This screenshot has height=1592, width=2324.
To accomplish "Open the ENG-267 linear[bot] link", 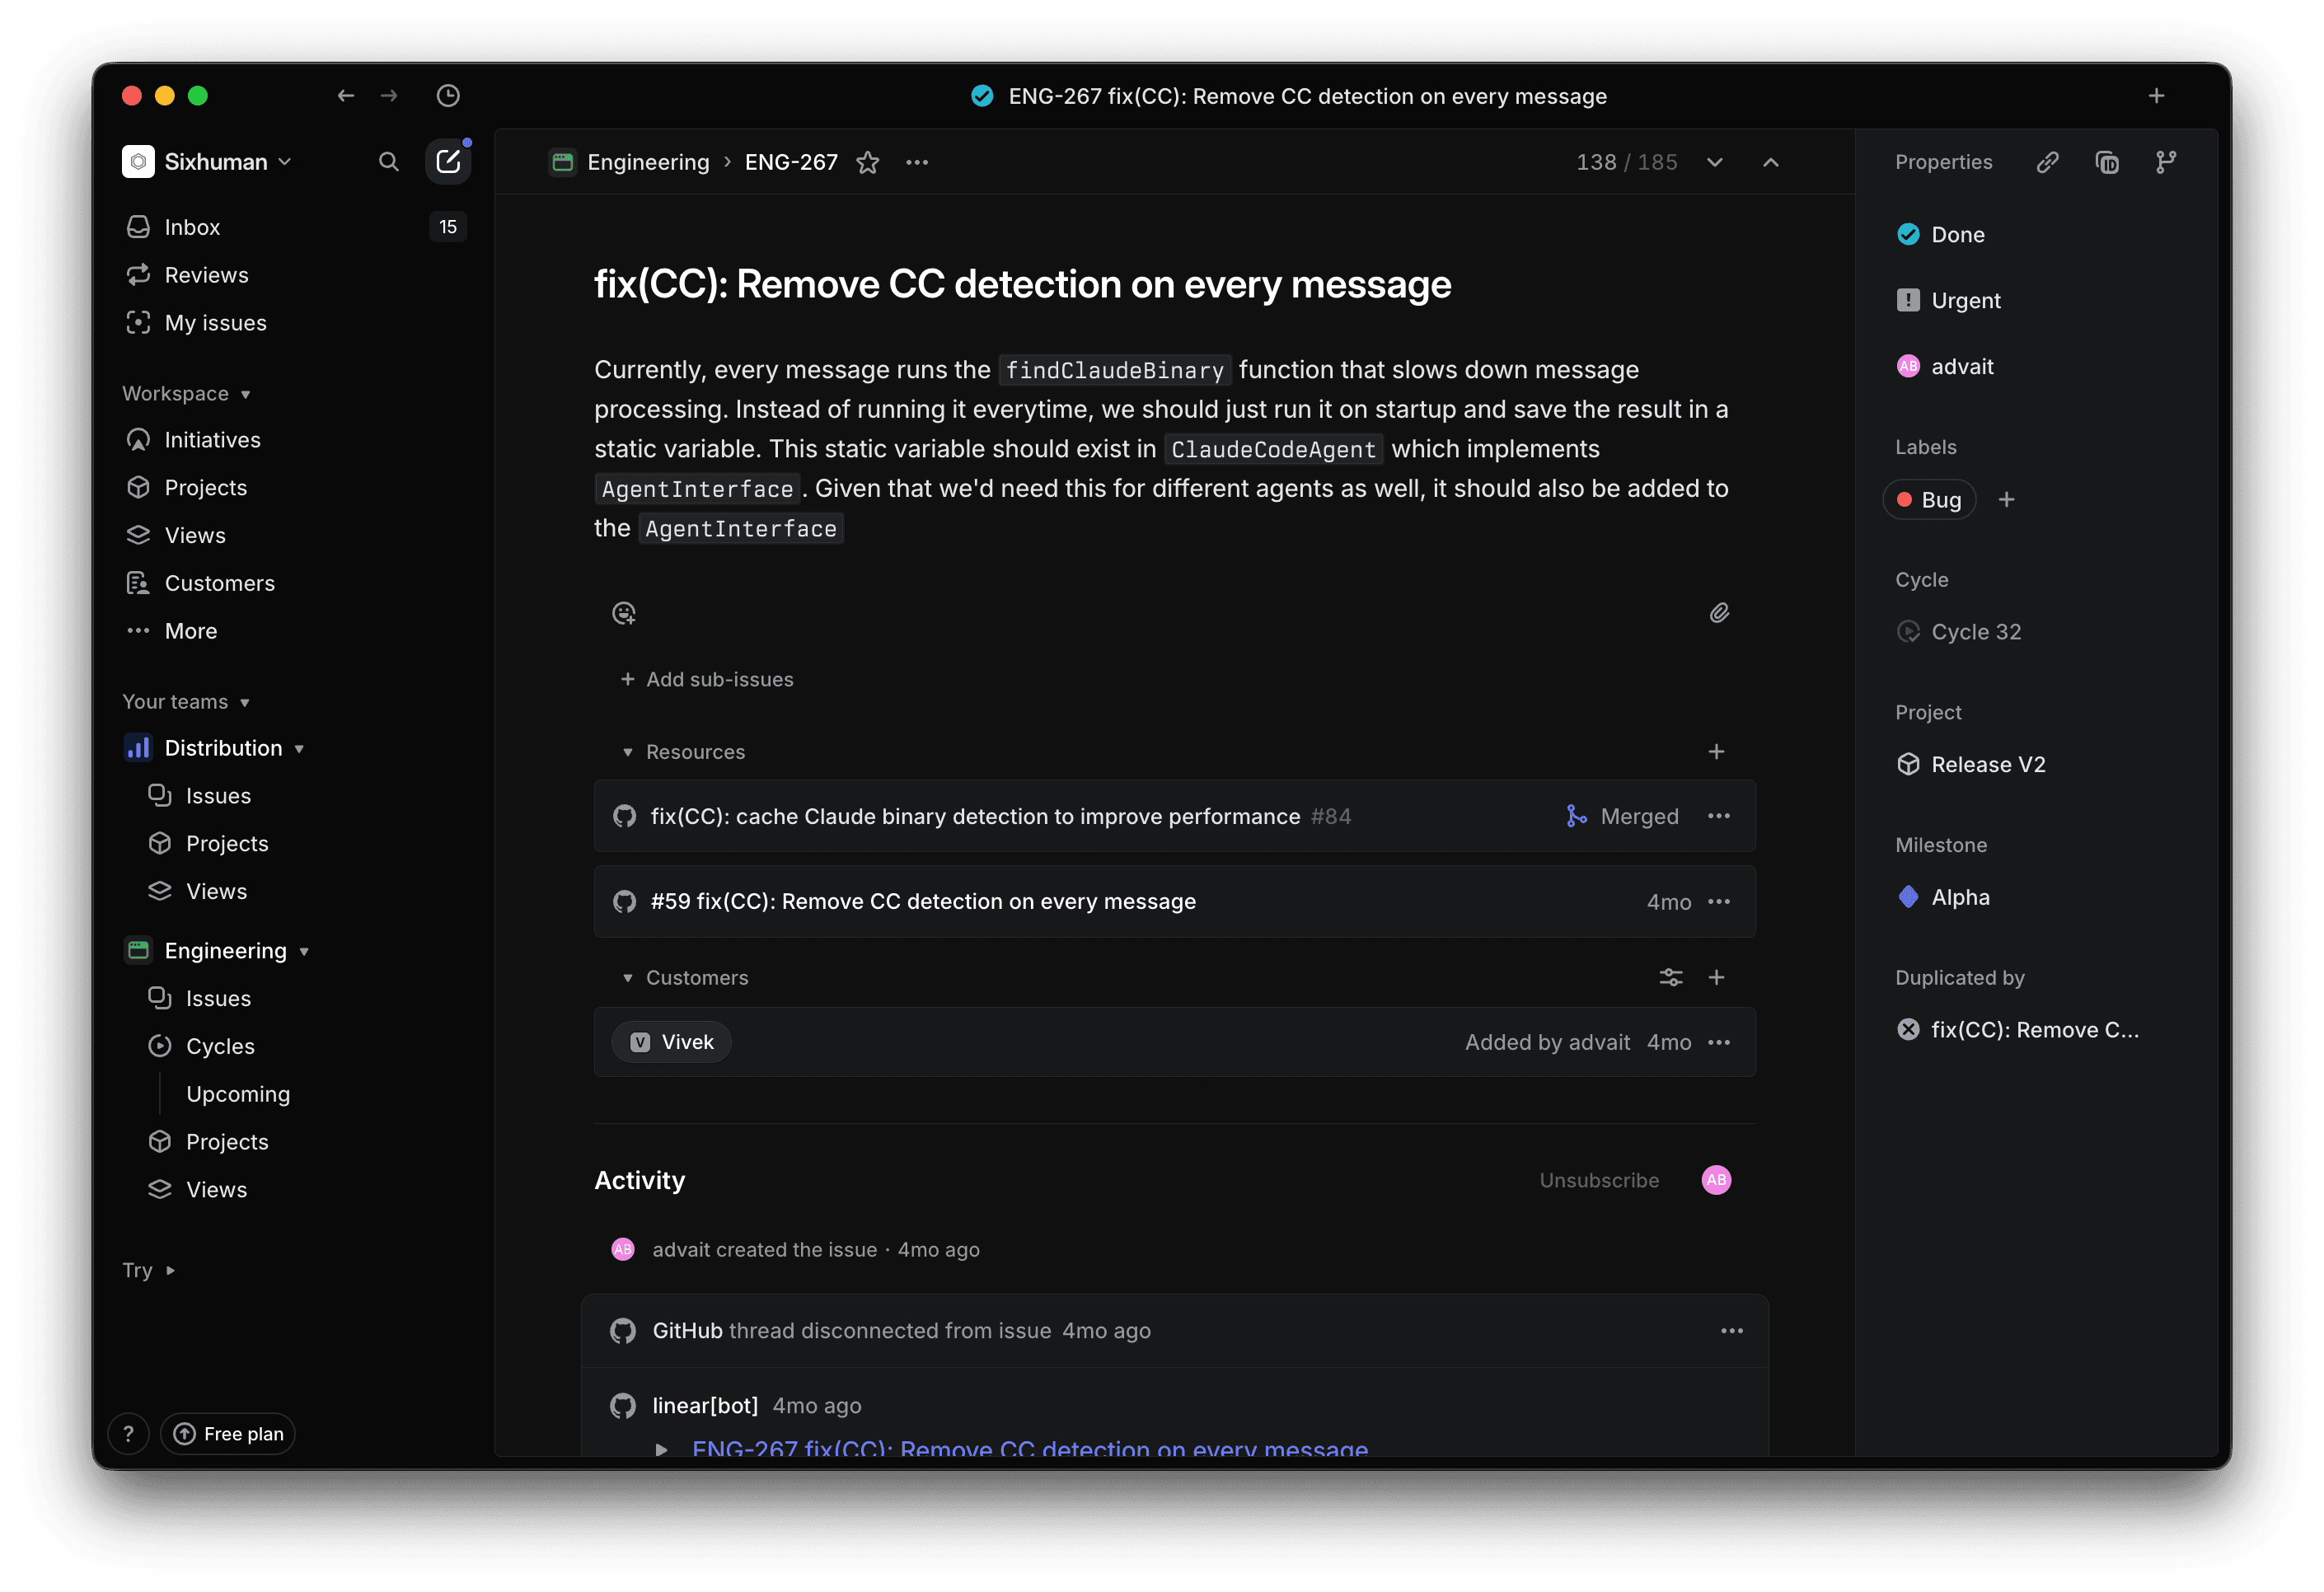I will pos(1030,1449).
